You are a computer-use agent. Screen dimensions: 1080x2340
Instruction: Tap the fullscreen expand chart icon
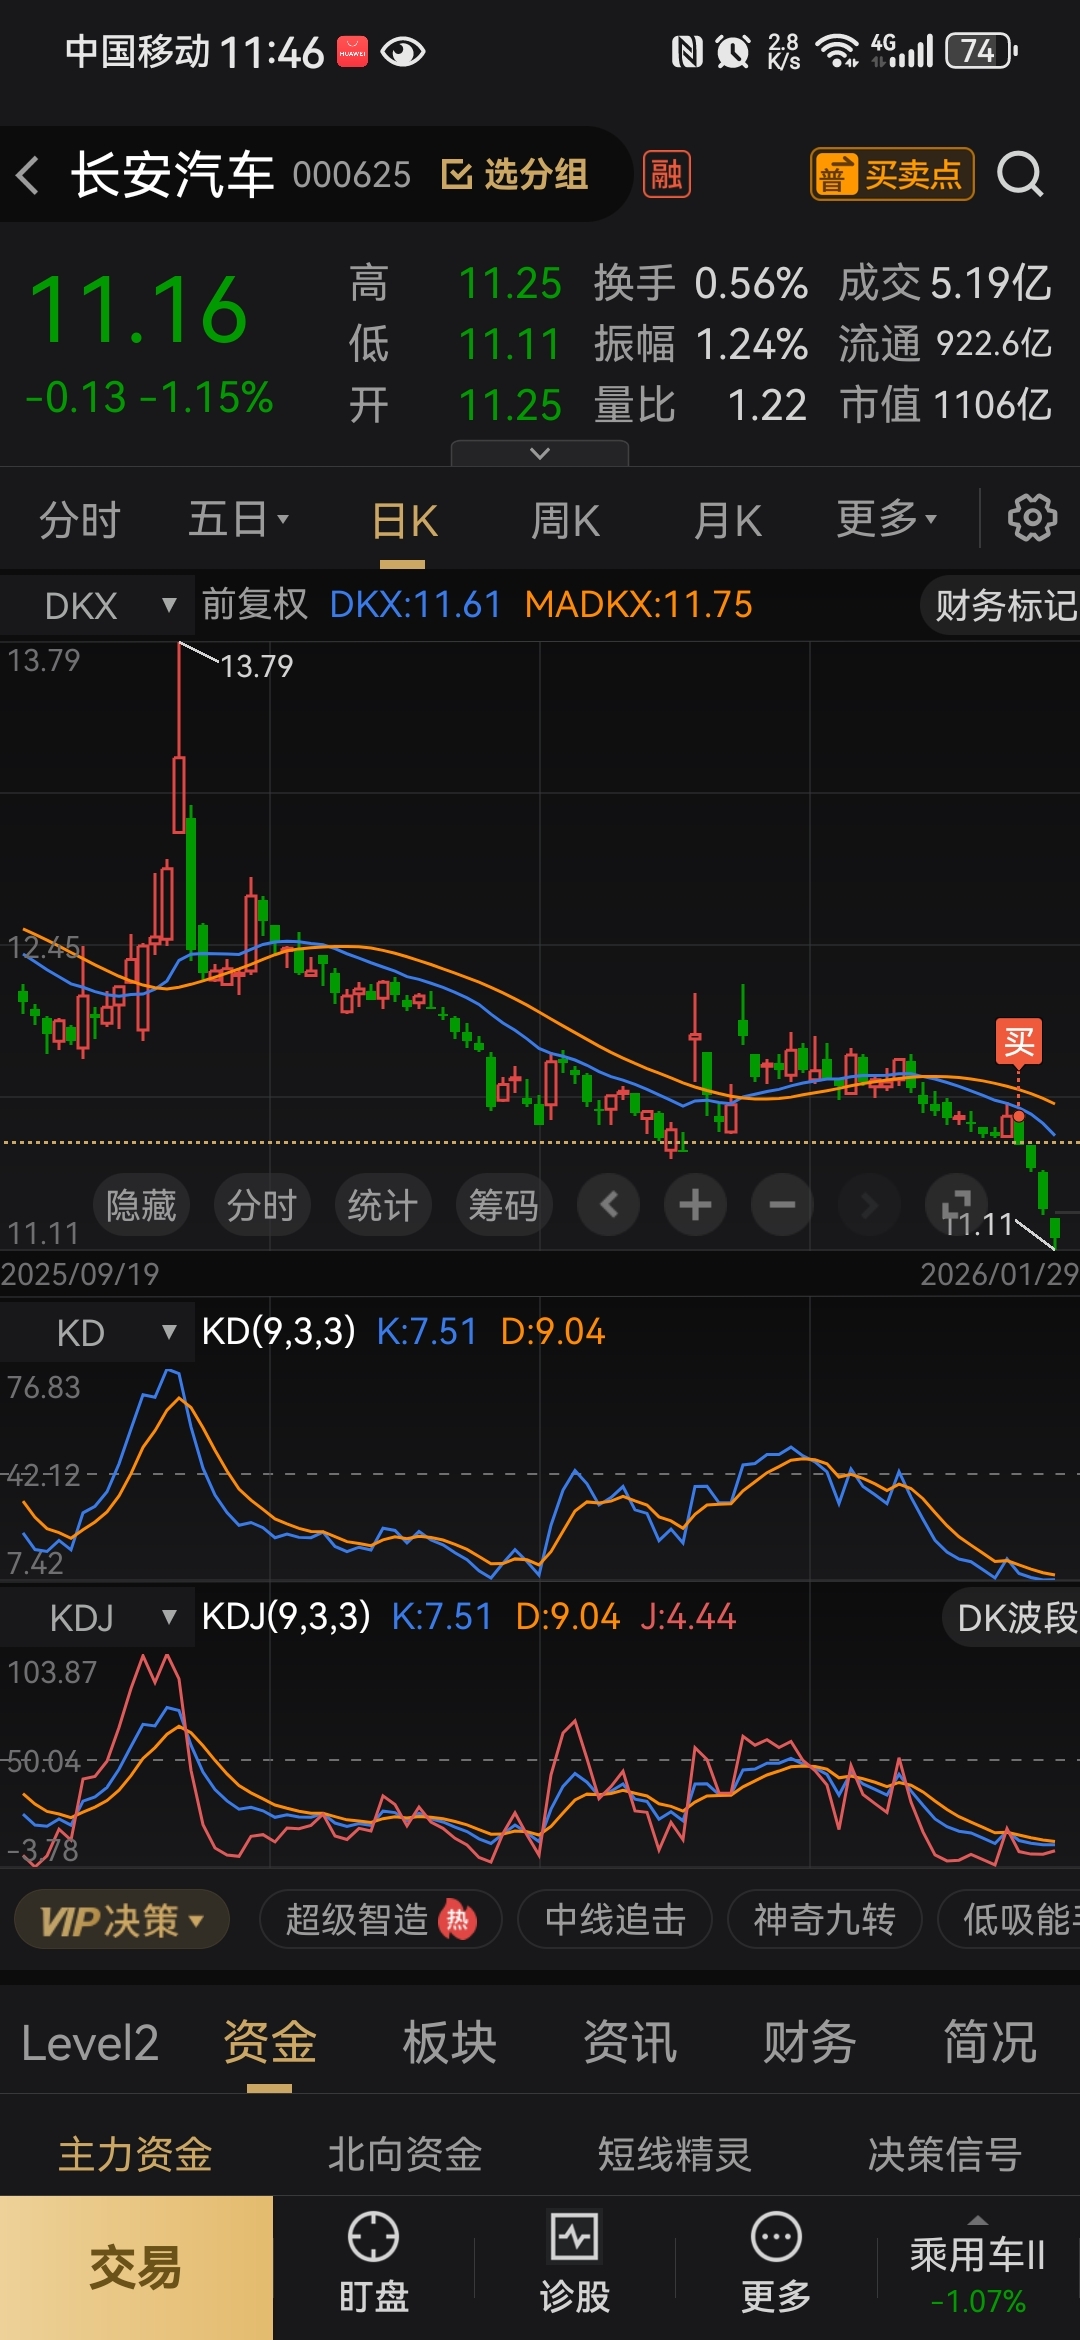[956, 1205]
